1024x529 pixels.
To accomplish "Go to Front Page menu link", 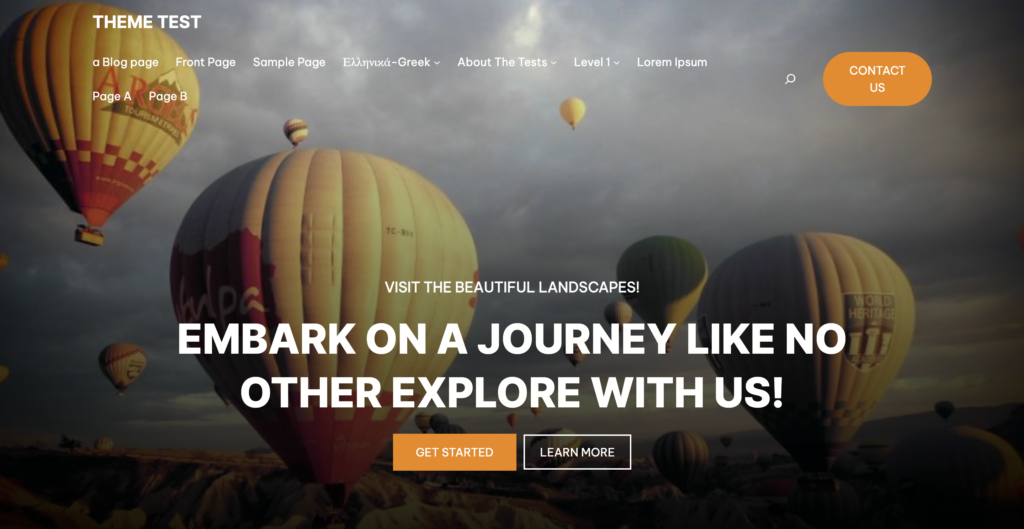I will pos(206,62).
